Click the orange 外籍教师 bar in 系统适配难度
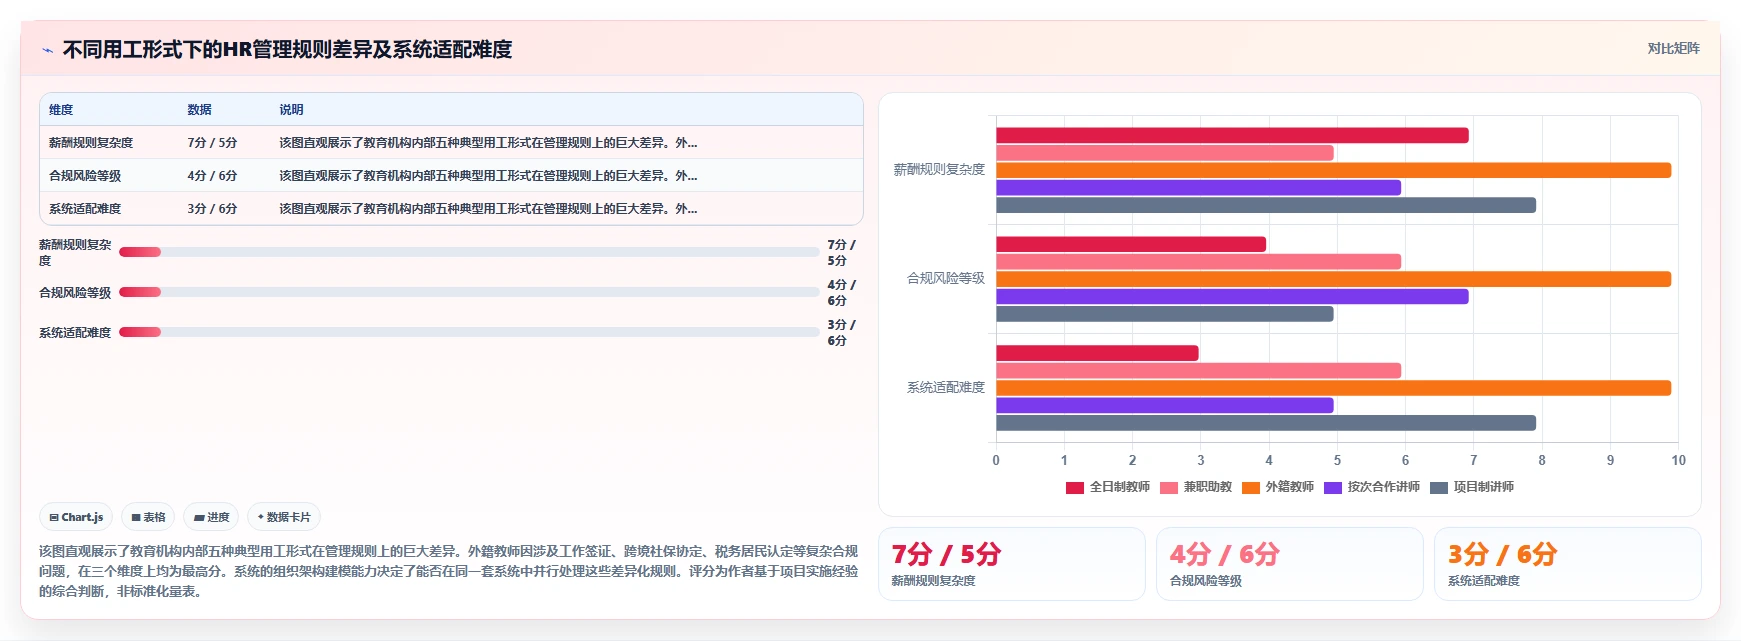The width and height of the screenshot is (1741, 641). (x=1333, y=388)
